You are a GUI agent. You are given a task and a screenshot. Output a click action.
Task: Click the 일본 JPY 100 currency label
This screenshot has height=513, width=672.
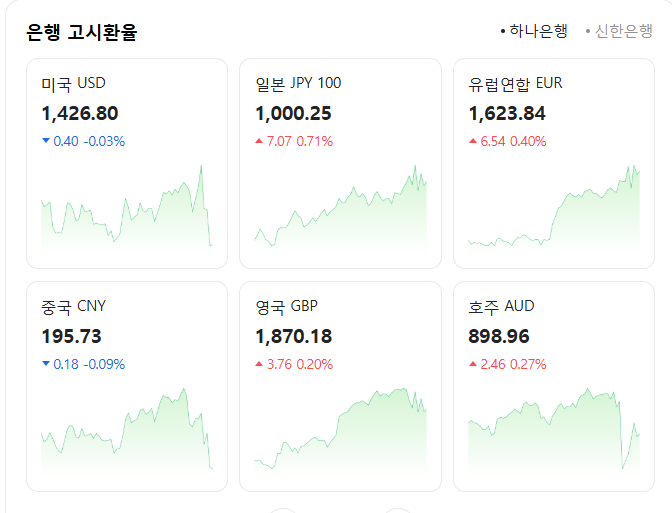(x=298, y=83)
